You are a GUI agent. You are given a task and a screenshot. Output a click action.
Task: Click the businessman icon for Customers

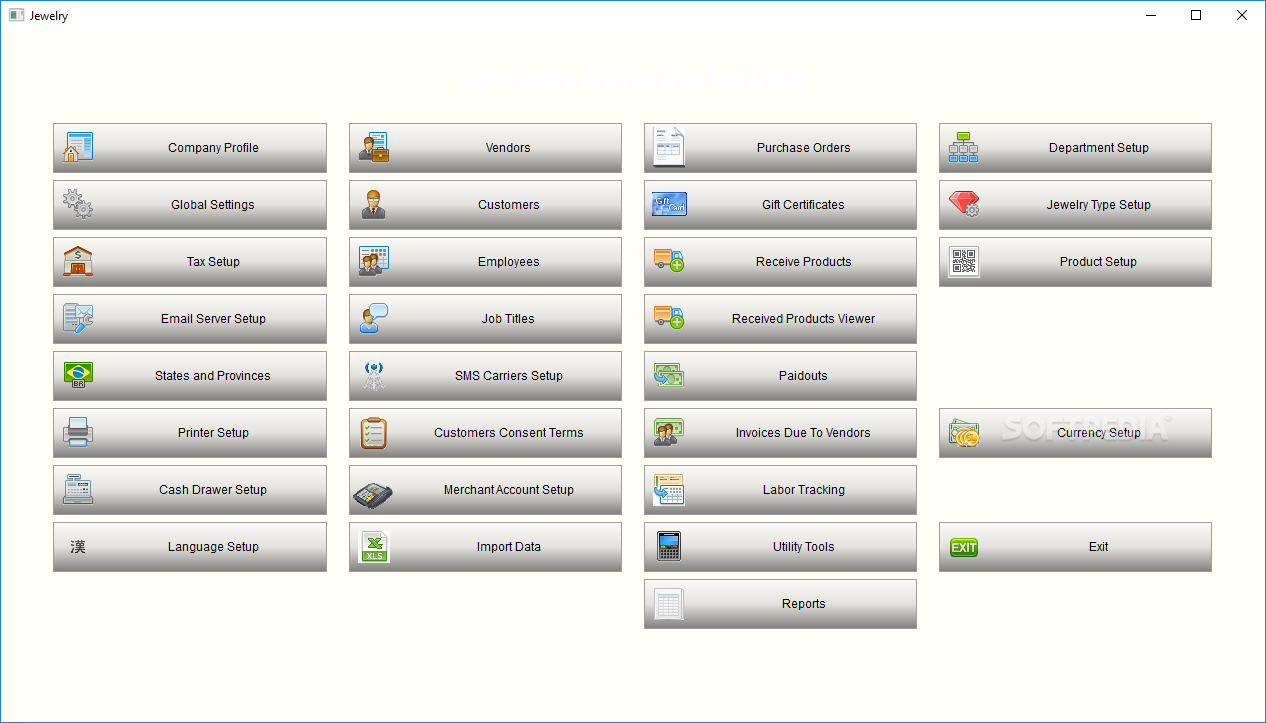pyautogui.click(x=374, y=204)
